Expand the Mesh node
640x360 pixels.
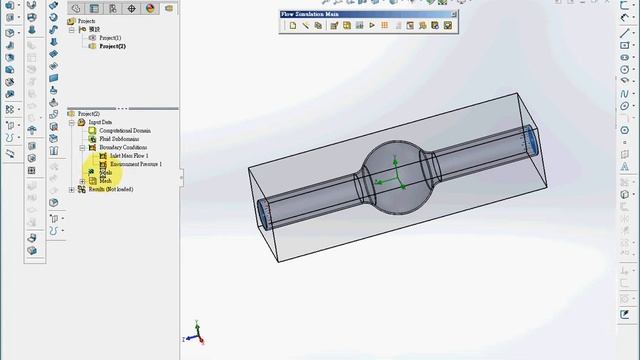82,181
